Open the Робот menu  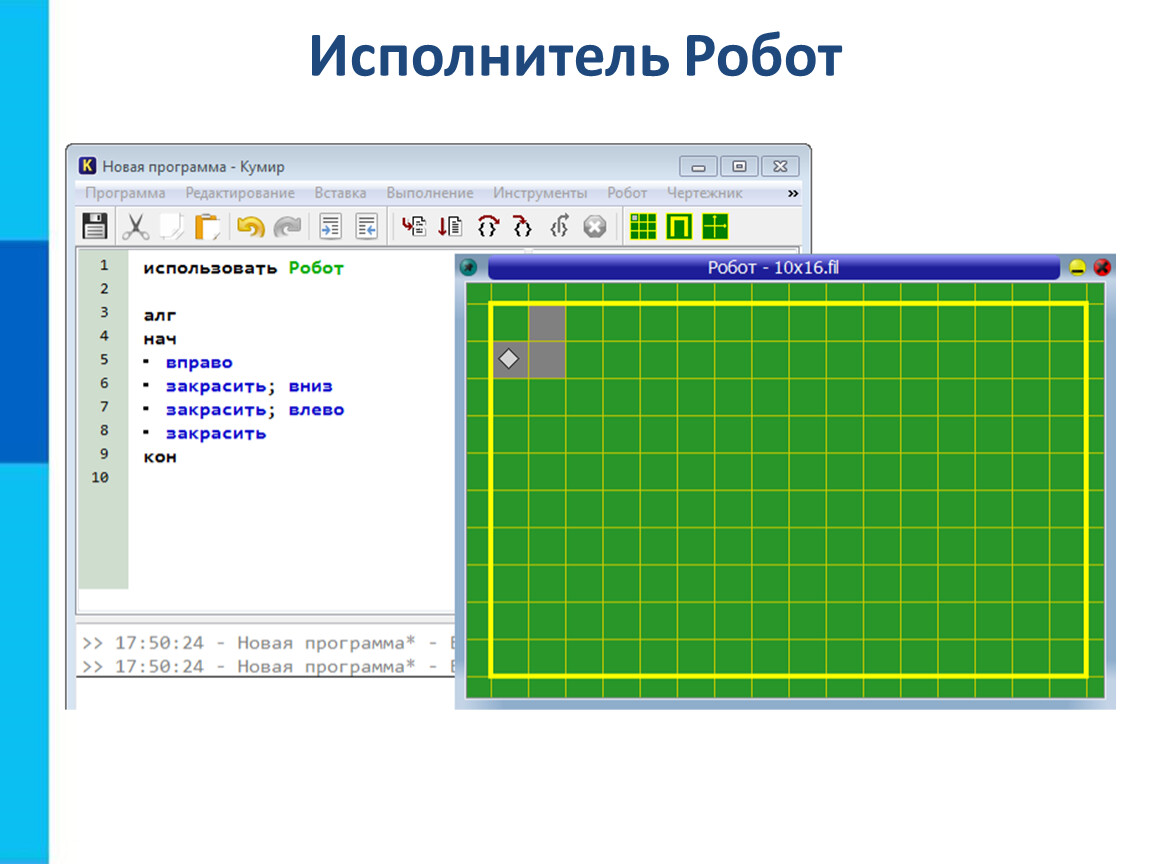click(x=627, y=193)
